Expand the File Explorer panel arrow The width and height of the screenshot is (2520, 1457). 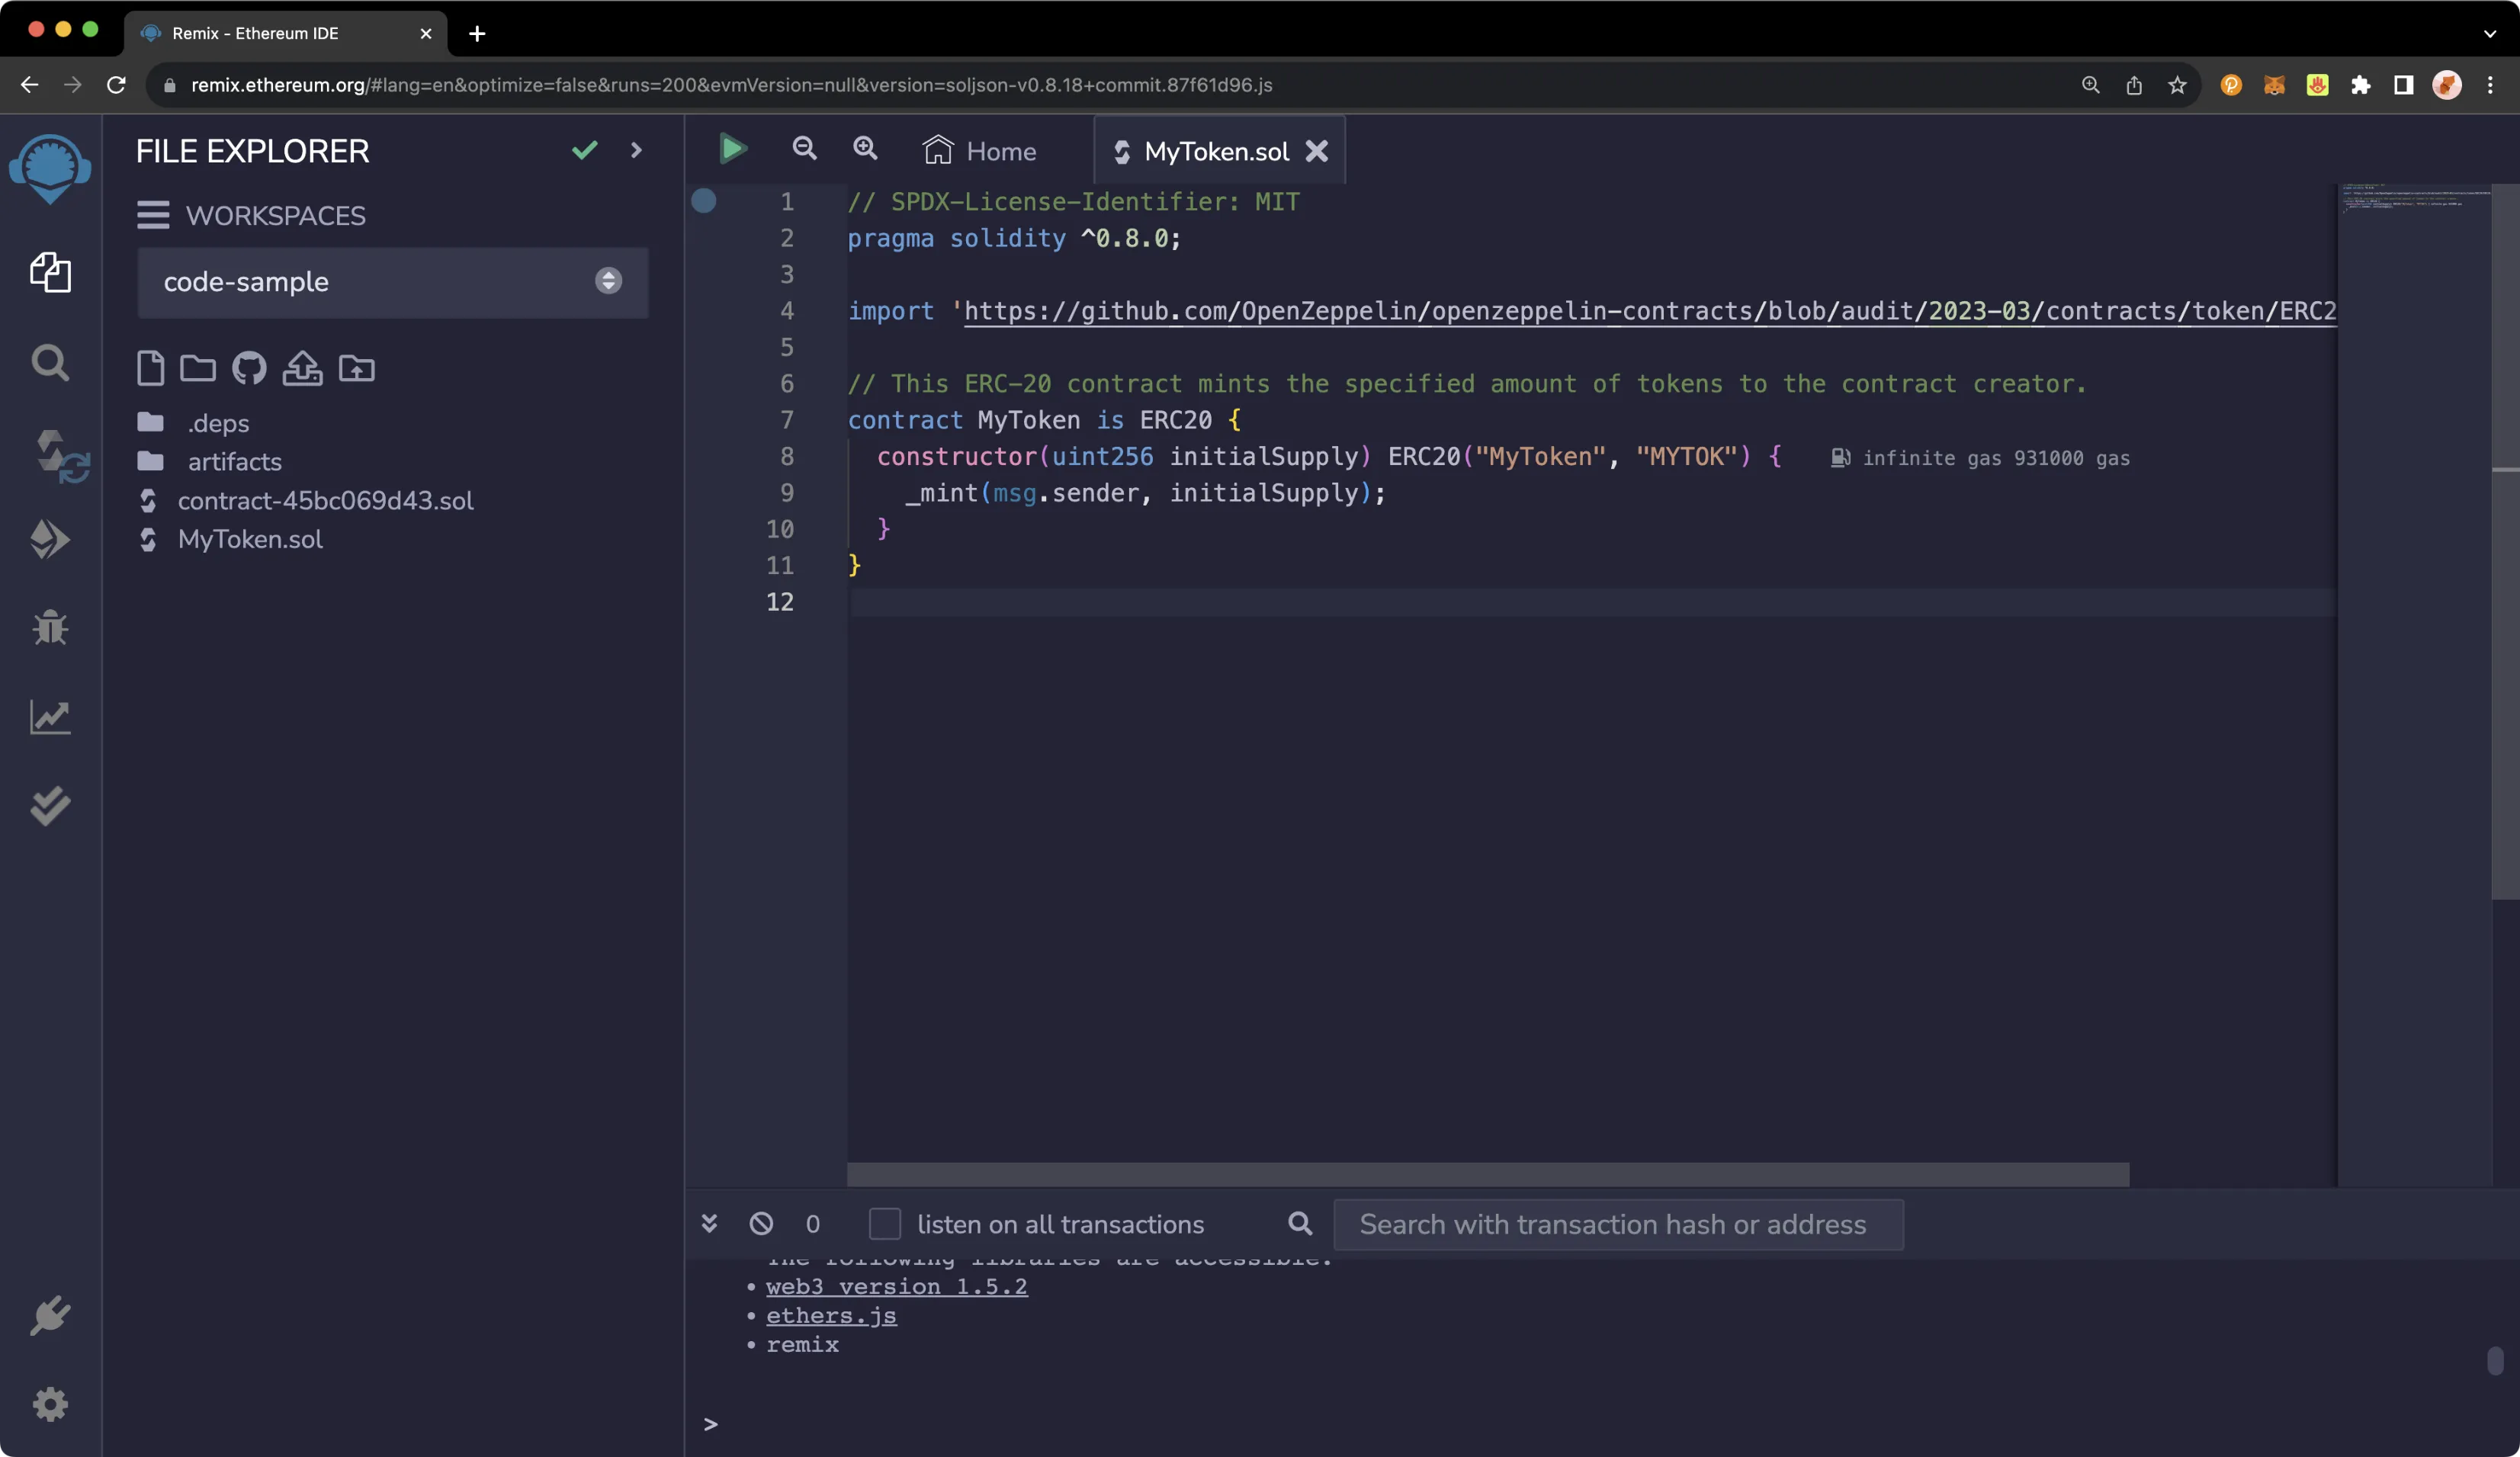click(636, 150)
